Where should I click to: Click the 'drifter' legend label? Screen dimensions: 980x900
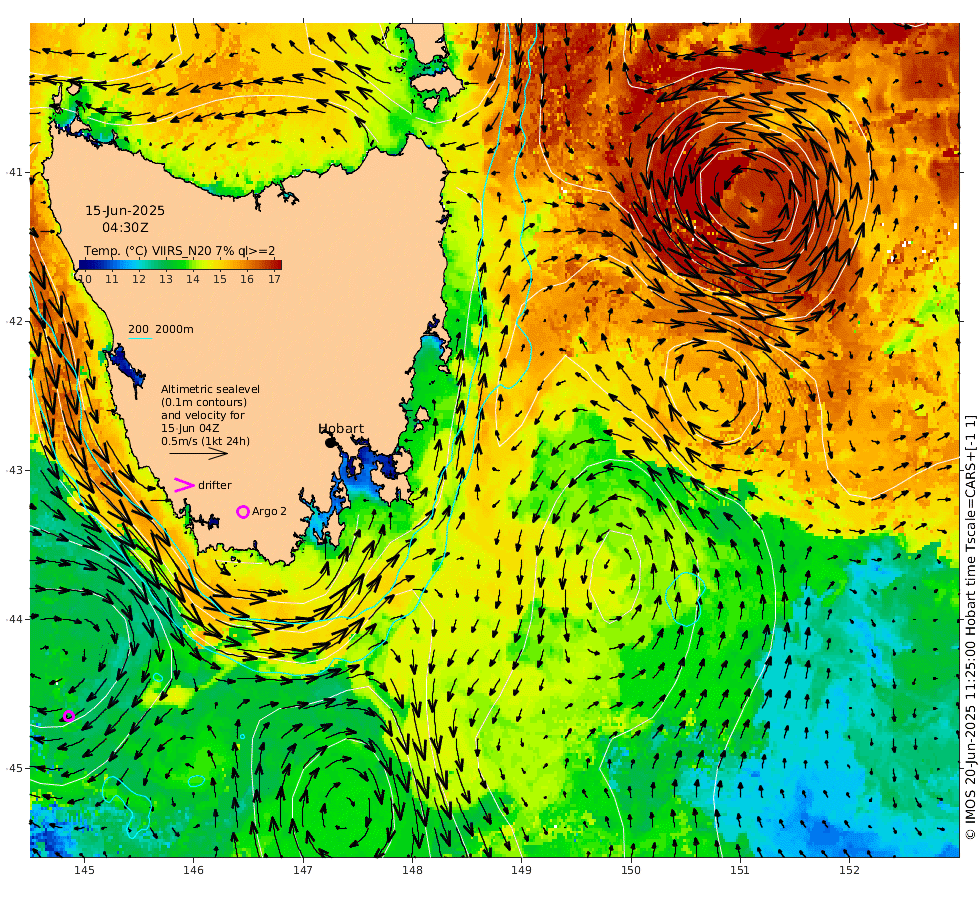tap(215, 485)
